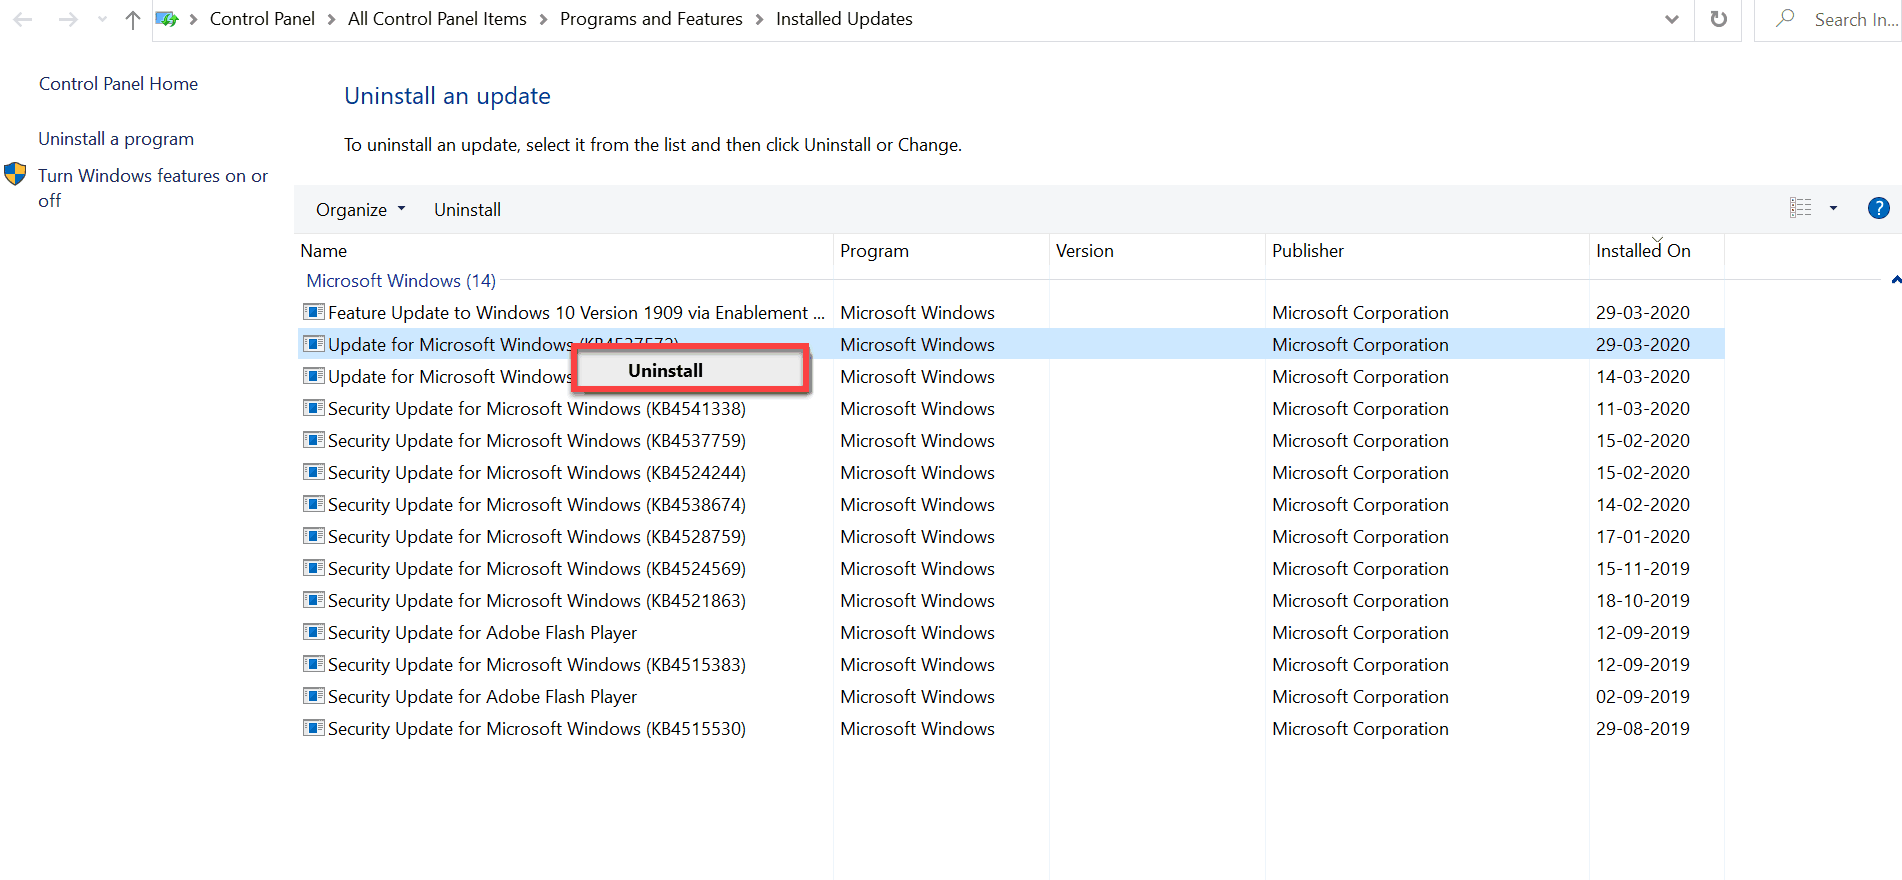Viewport: 1902px width, 880px height.
Task: Click Uninstall in the toolbar
Action: (467, 210)
